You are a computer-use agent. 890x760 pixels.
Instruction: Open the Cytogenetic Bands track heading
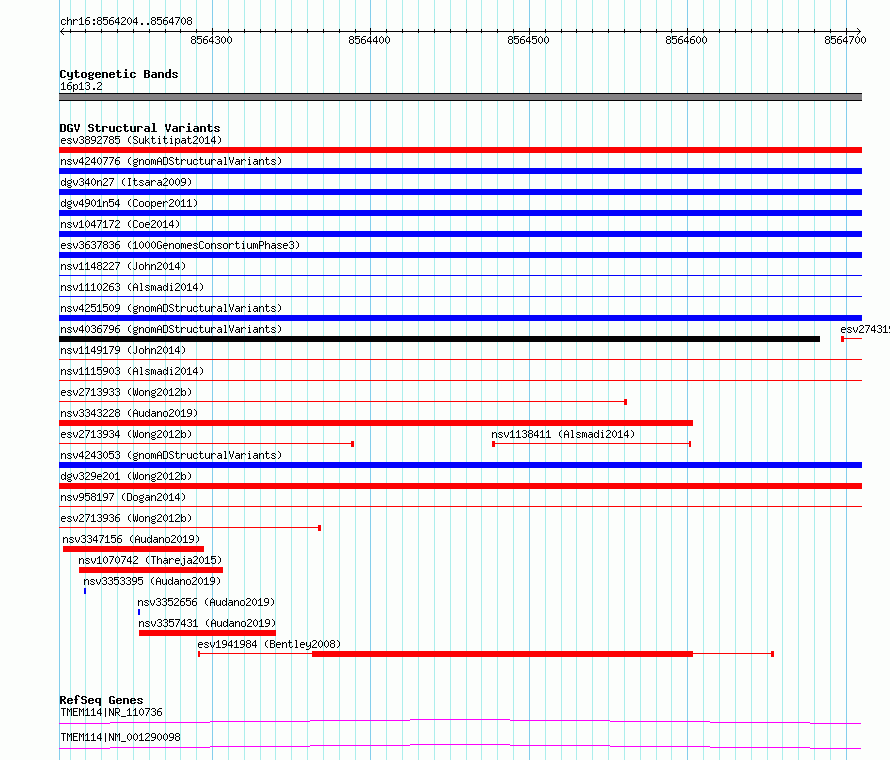point(119,74)
